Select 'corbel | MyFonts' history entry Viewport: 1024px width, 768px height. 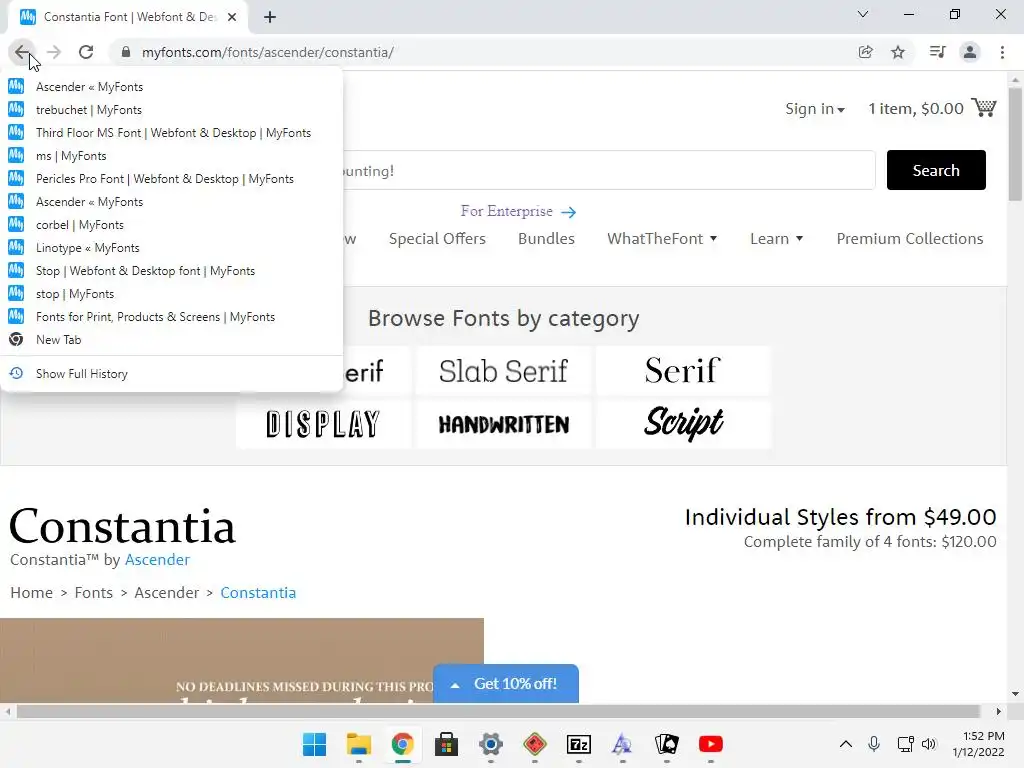coord(171,225)
